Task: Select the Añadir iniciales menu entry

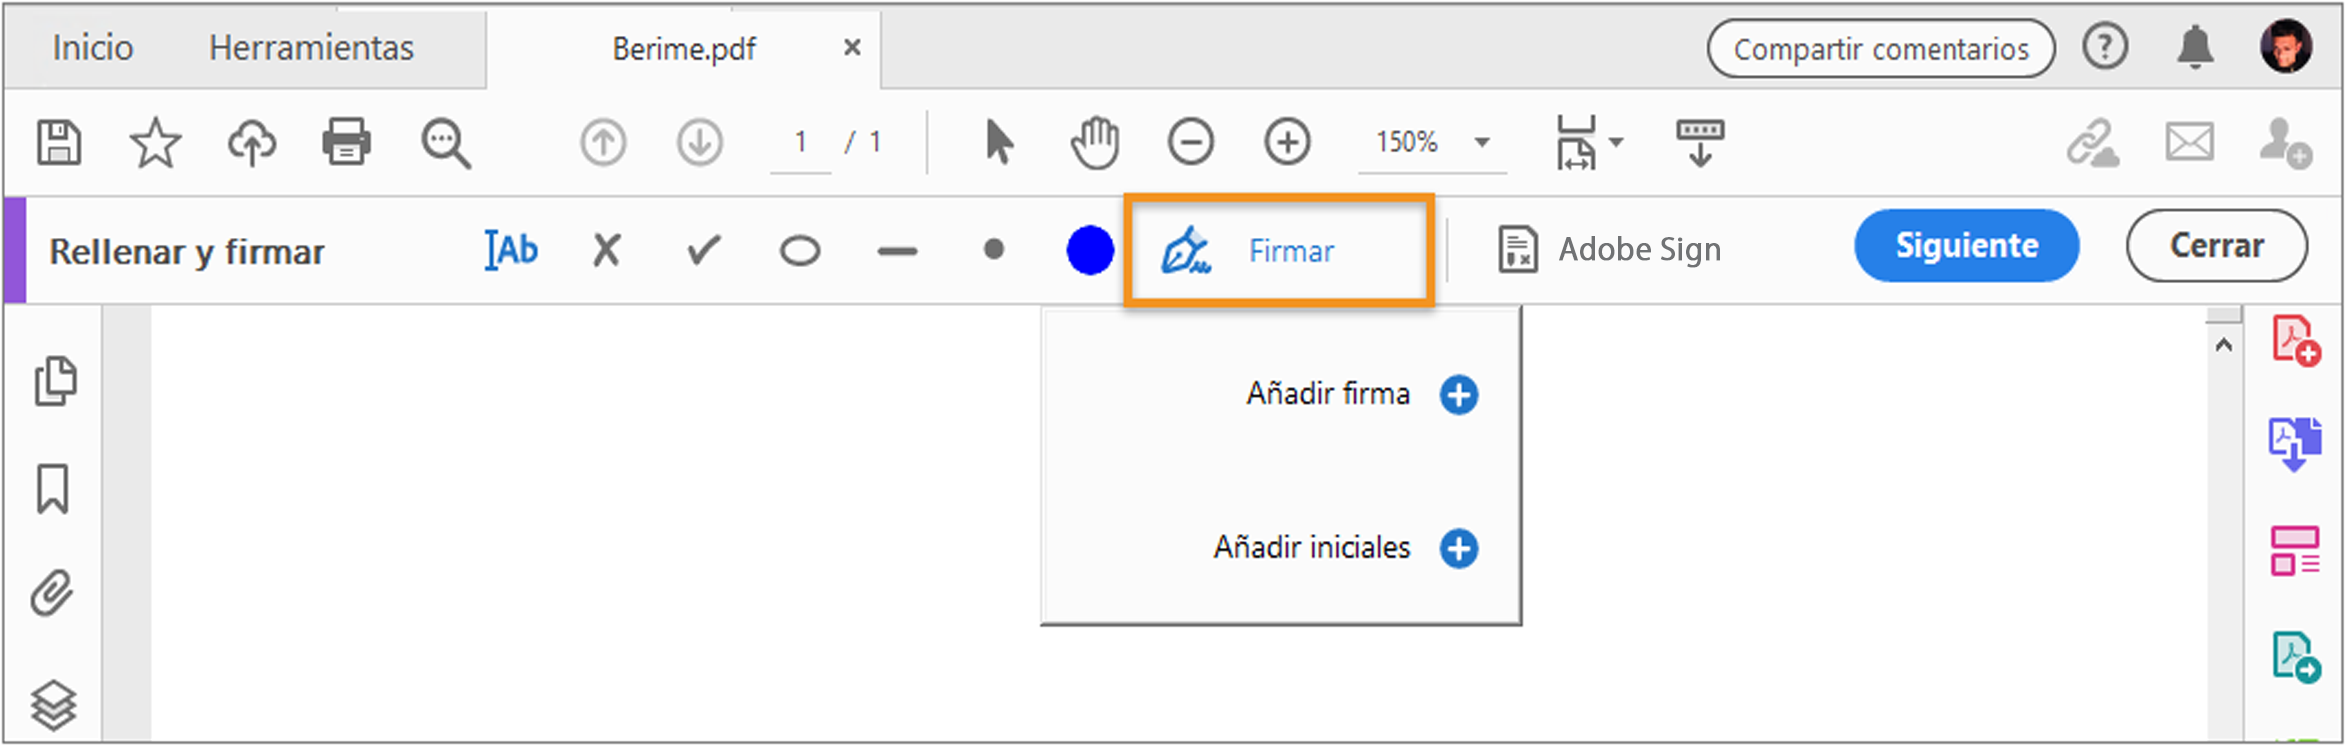Action: click(1311, 547)
